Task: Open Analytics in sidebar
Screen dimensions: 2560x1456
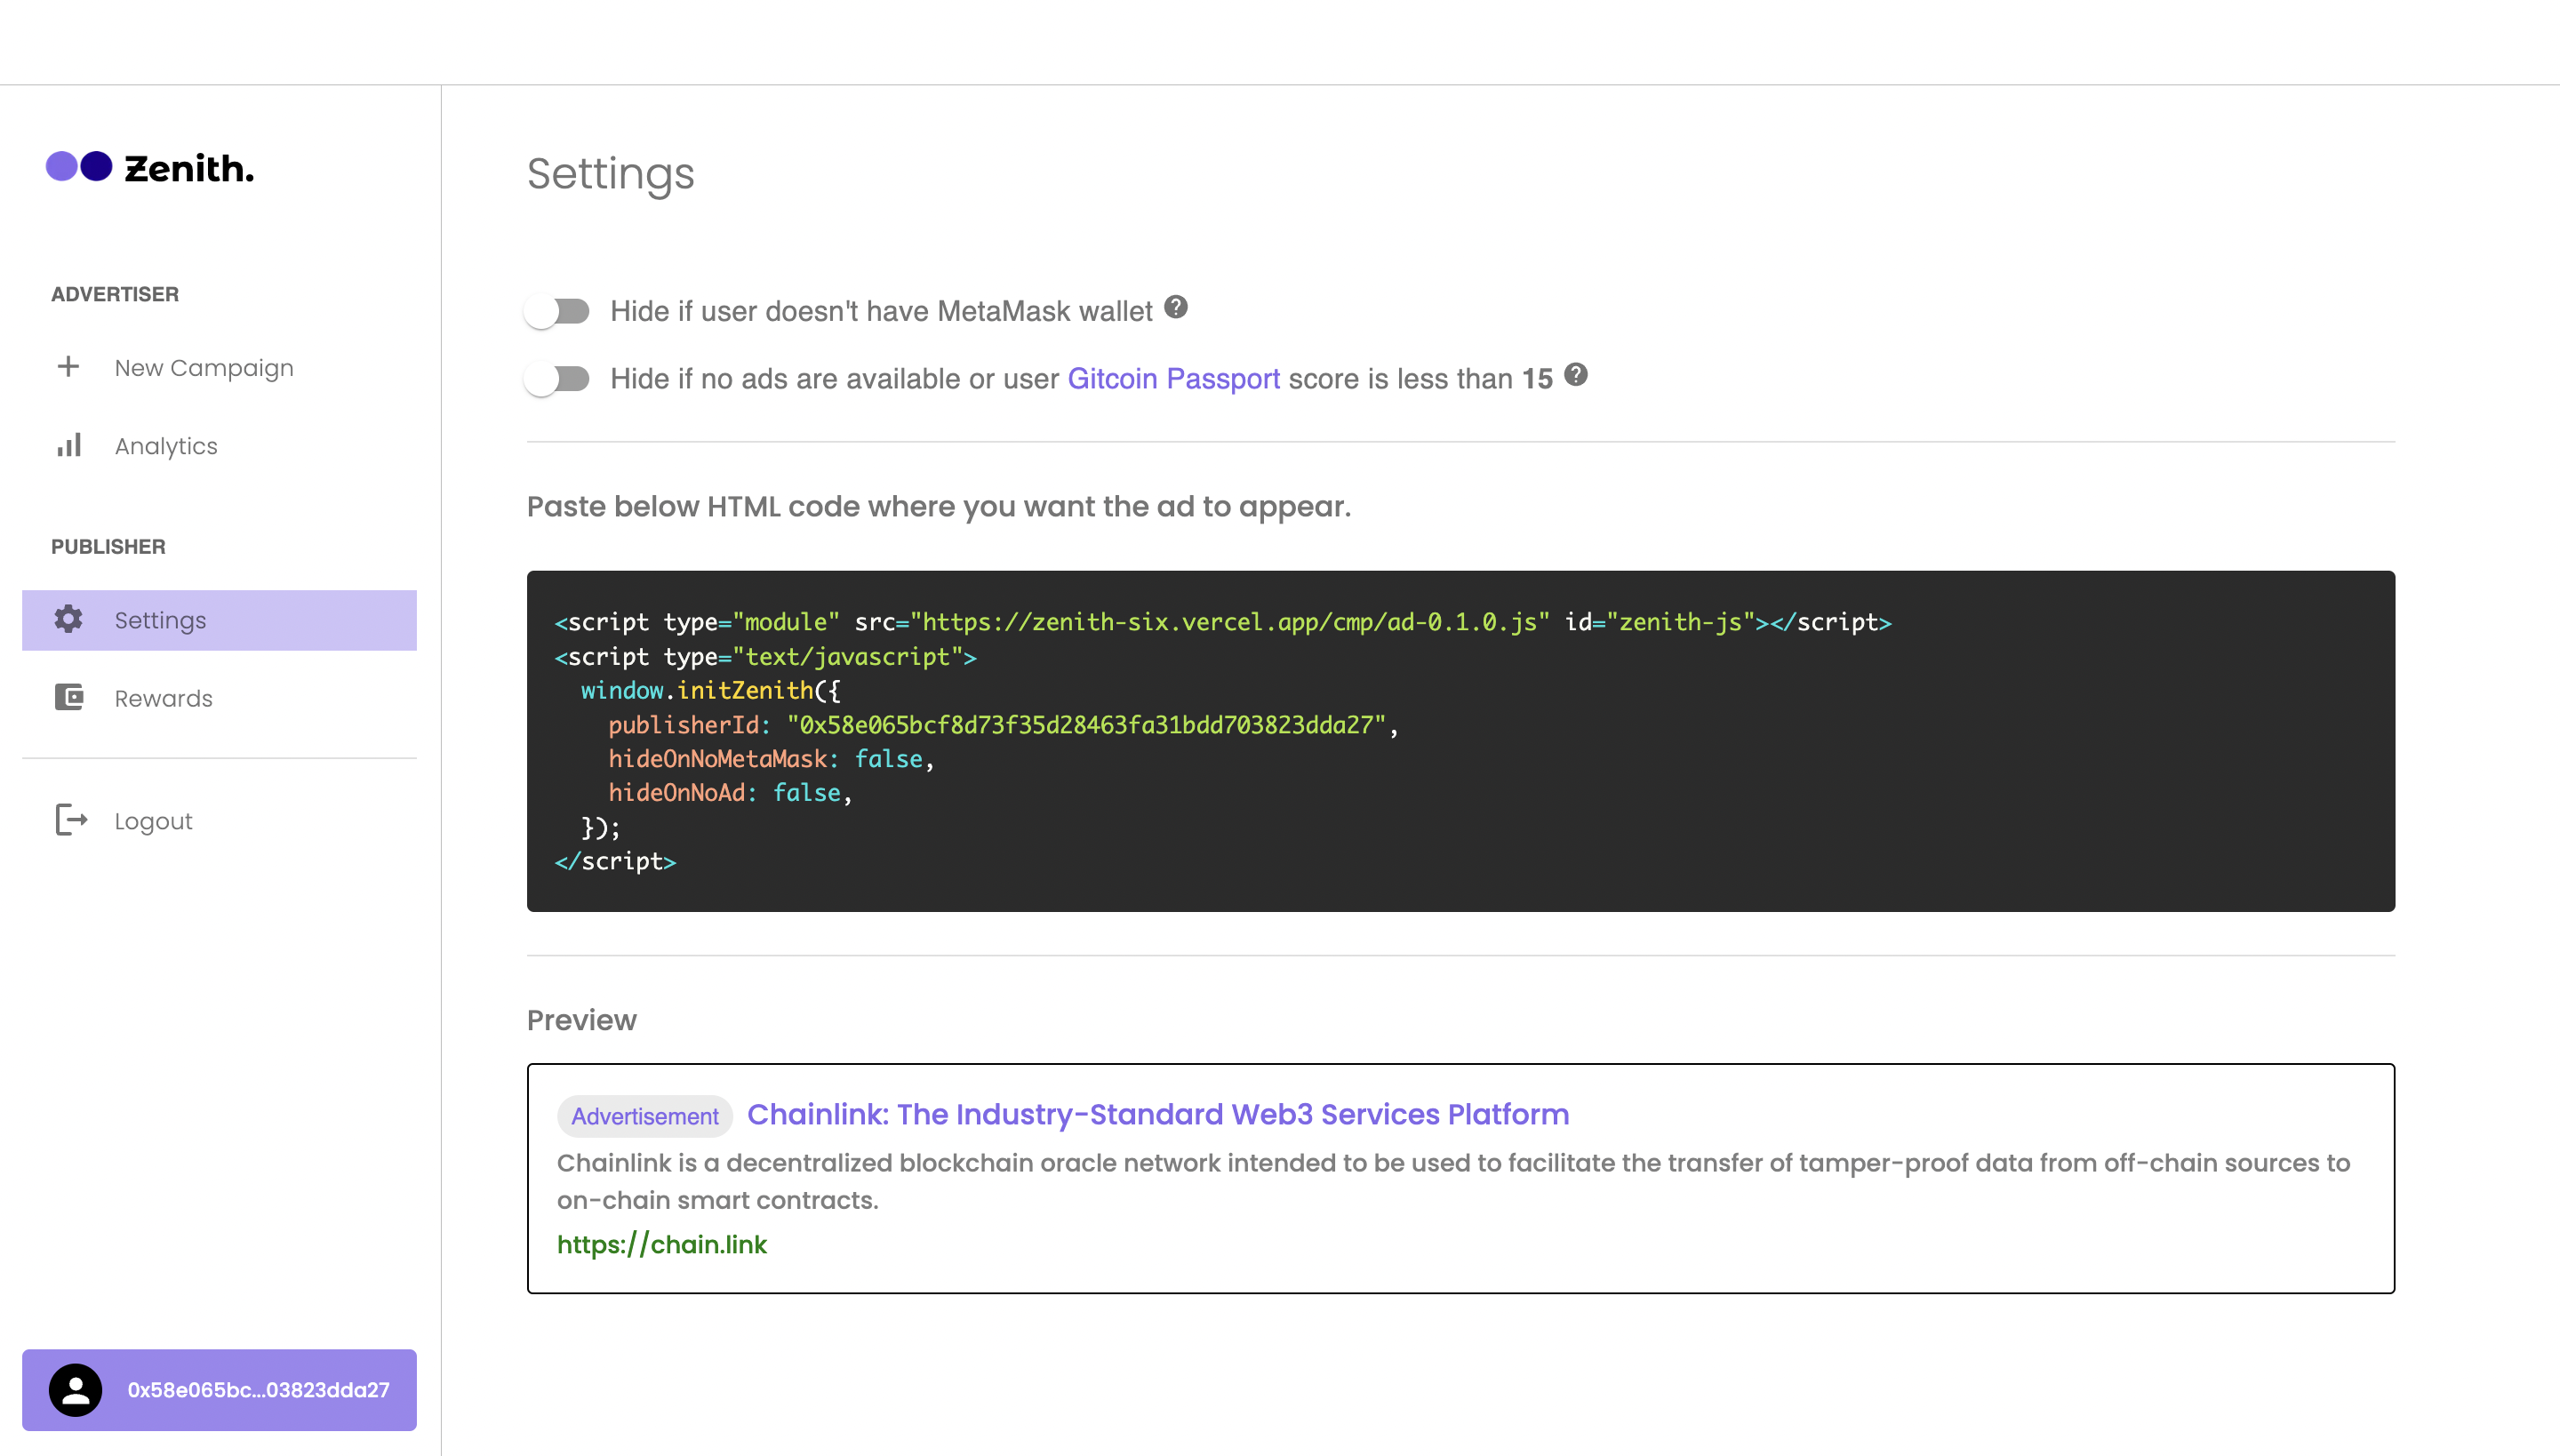Action: click(x=166, y=446)
